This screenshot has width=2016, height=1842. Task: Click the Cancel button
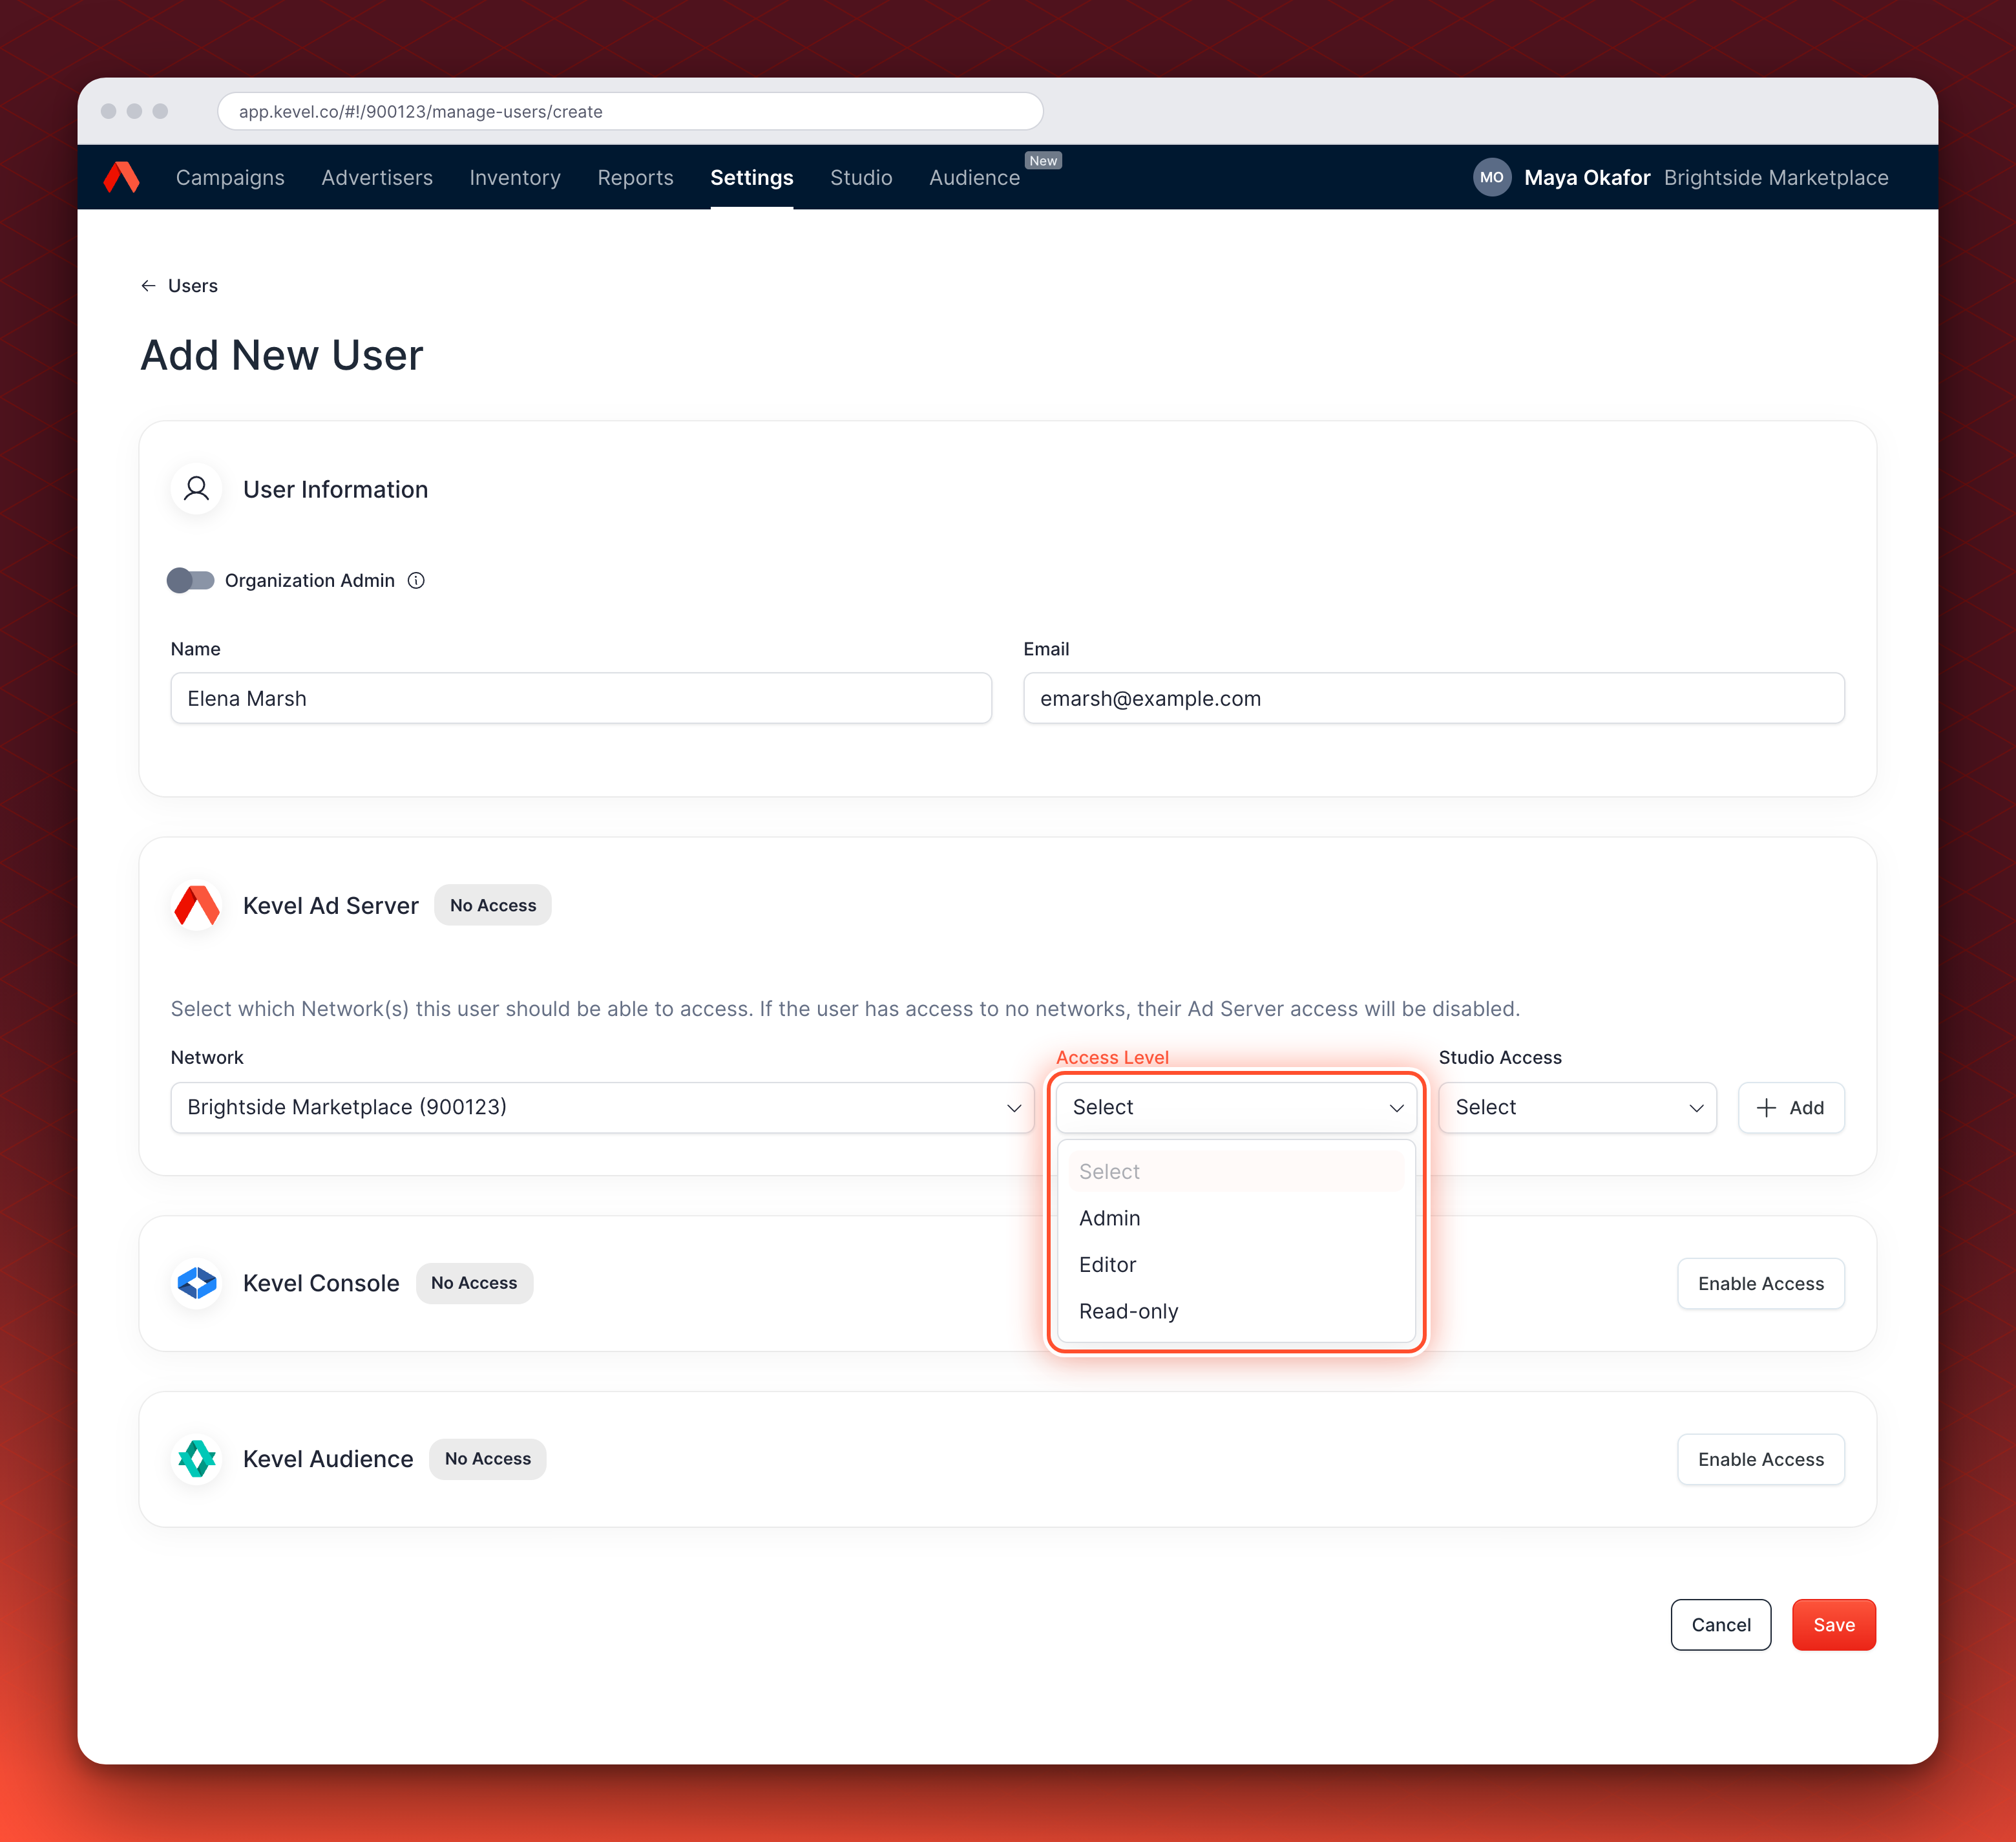[x=1721, y=1625]
